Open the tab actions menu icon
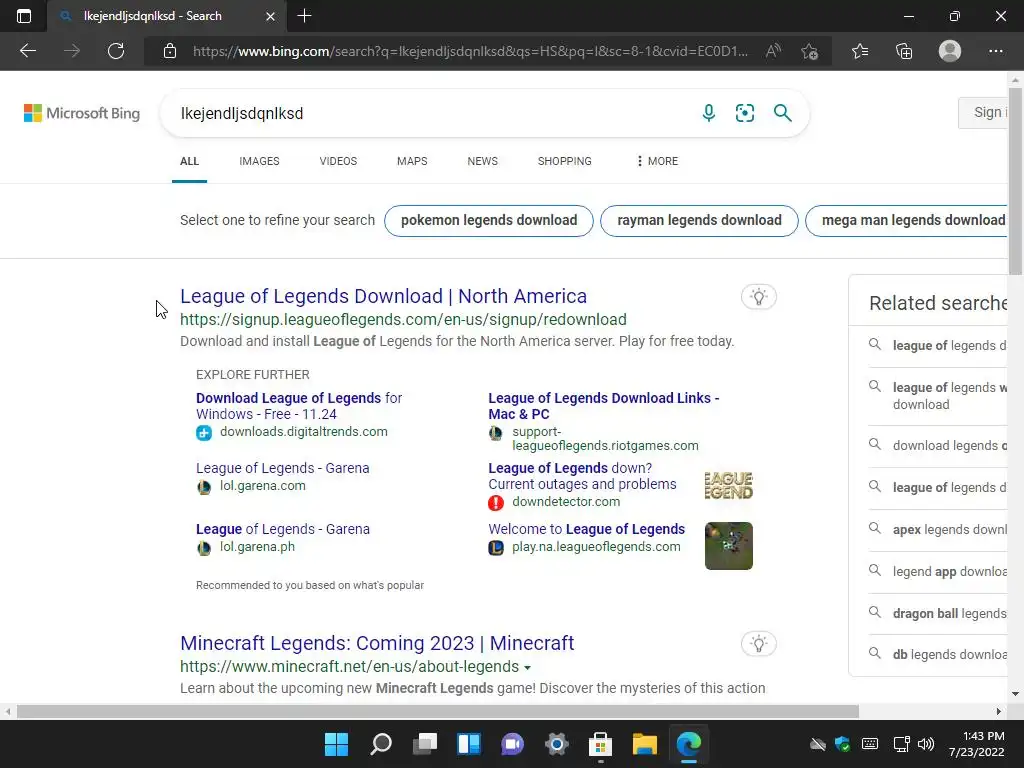The width and height of the screenshot is (1024, 768). (24, 16)
